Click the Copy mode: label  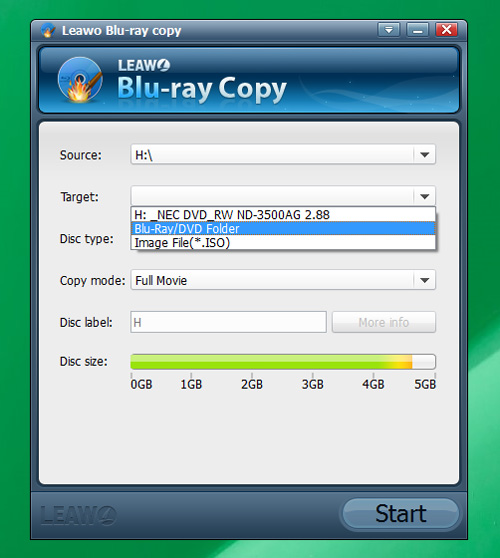coord(93,281)
